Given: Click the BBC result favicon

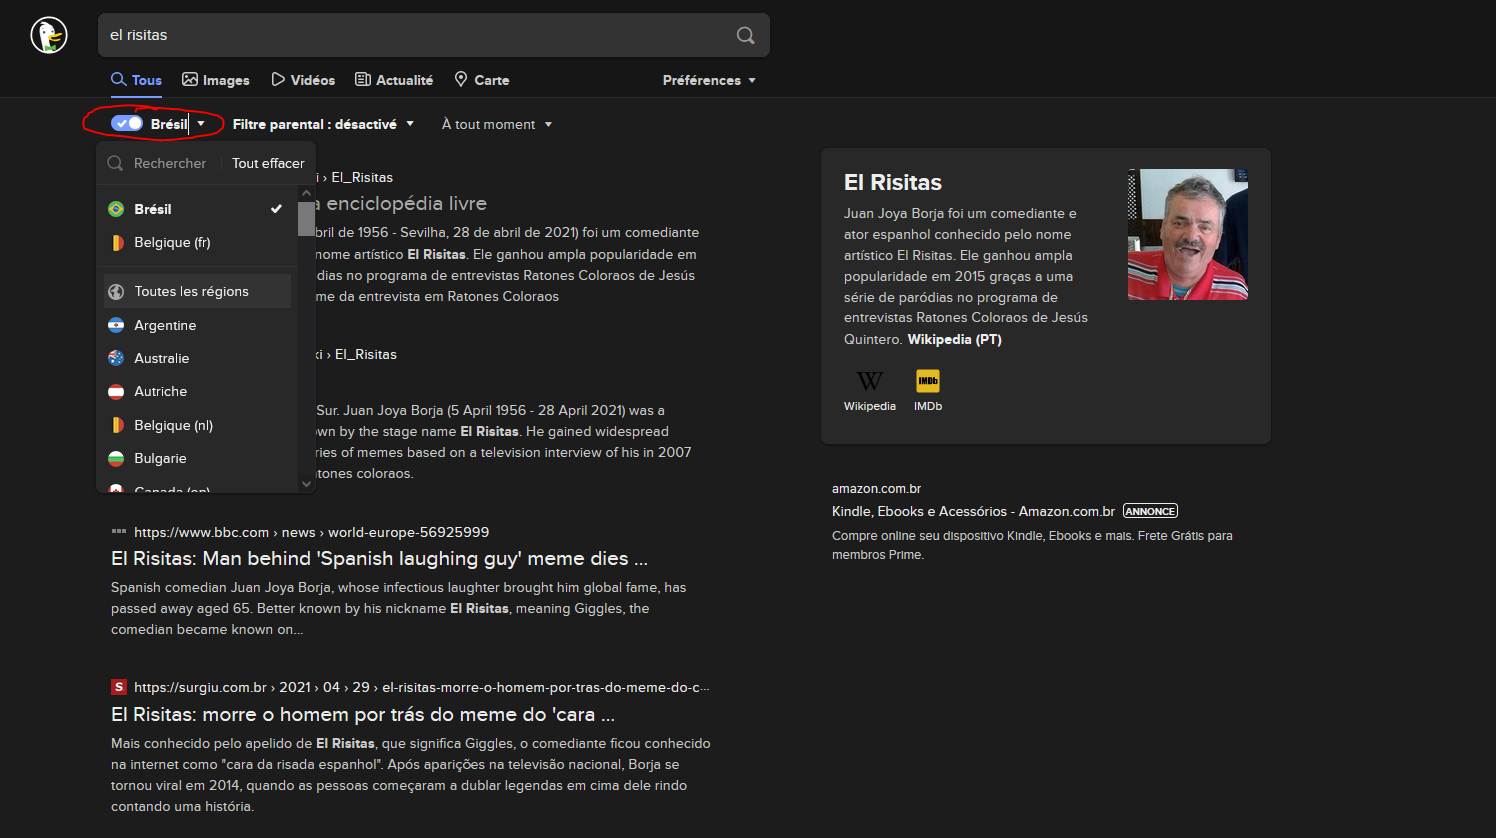Looking at the screenshot, I should point(119,532).
